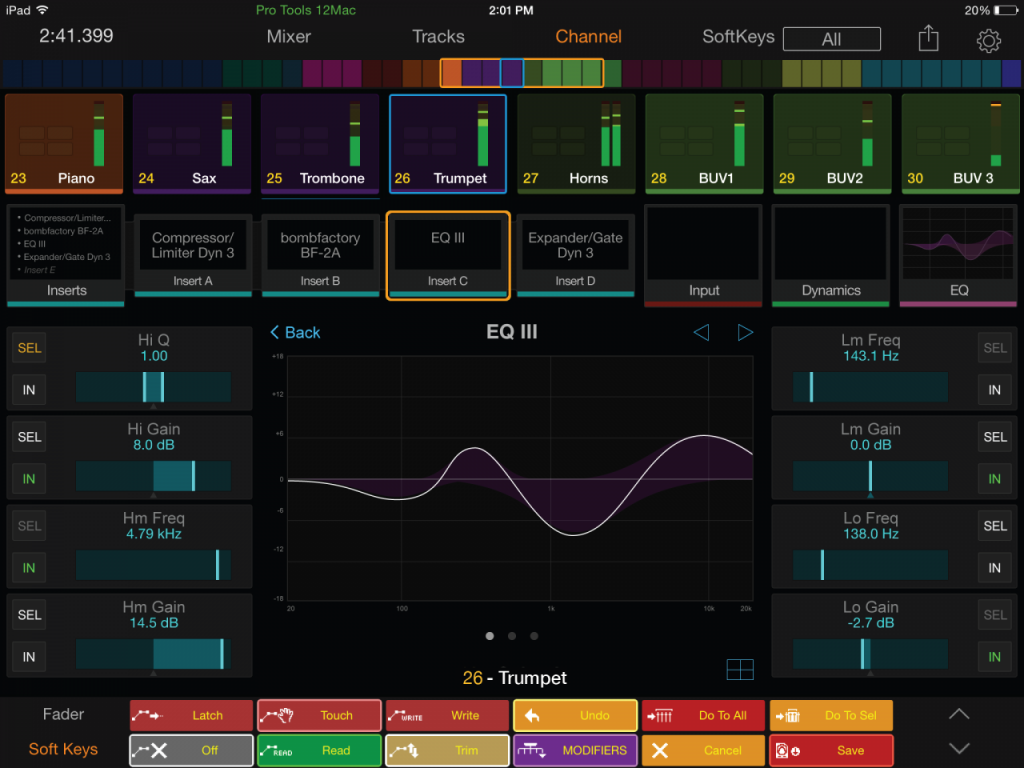Advance to next plugin page with right arrow

(745, 333)
